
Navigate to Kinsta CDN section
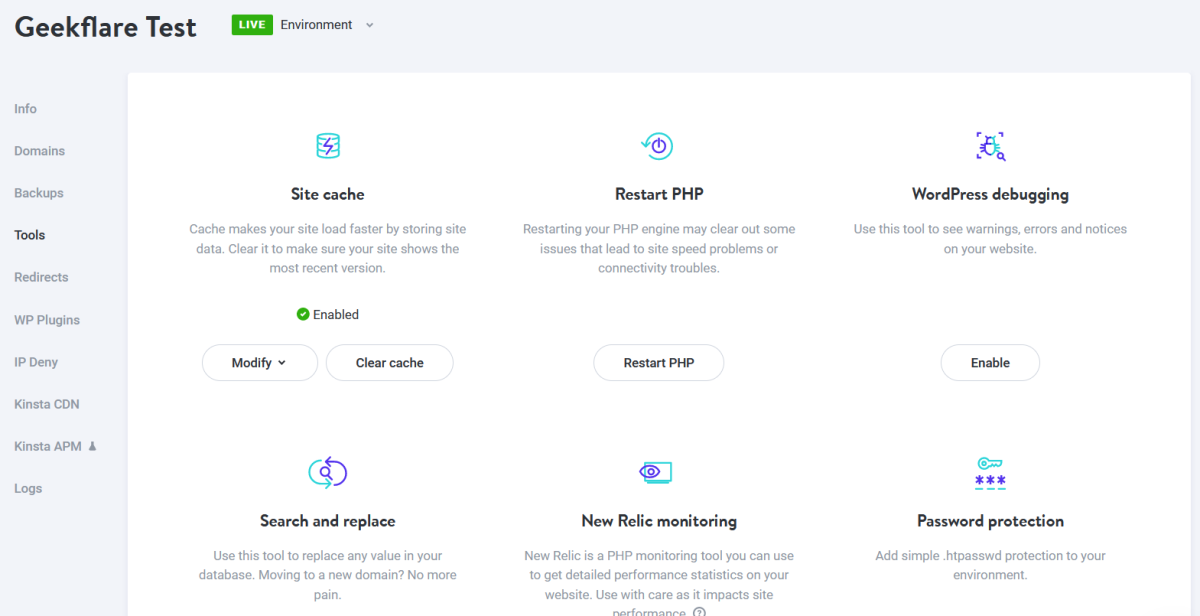[x=47, y=404]
